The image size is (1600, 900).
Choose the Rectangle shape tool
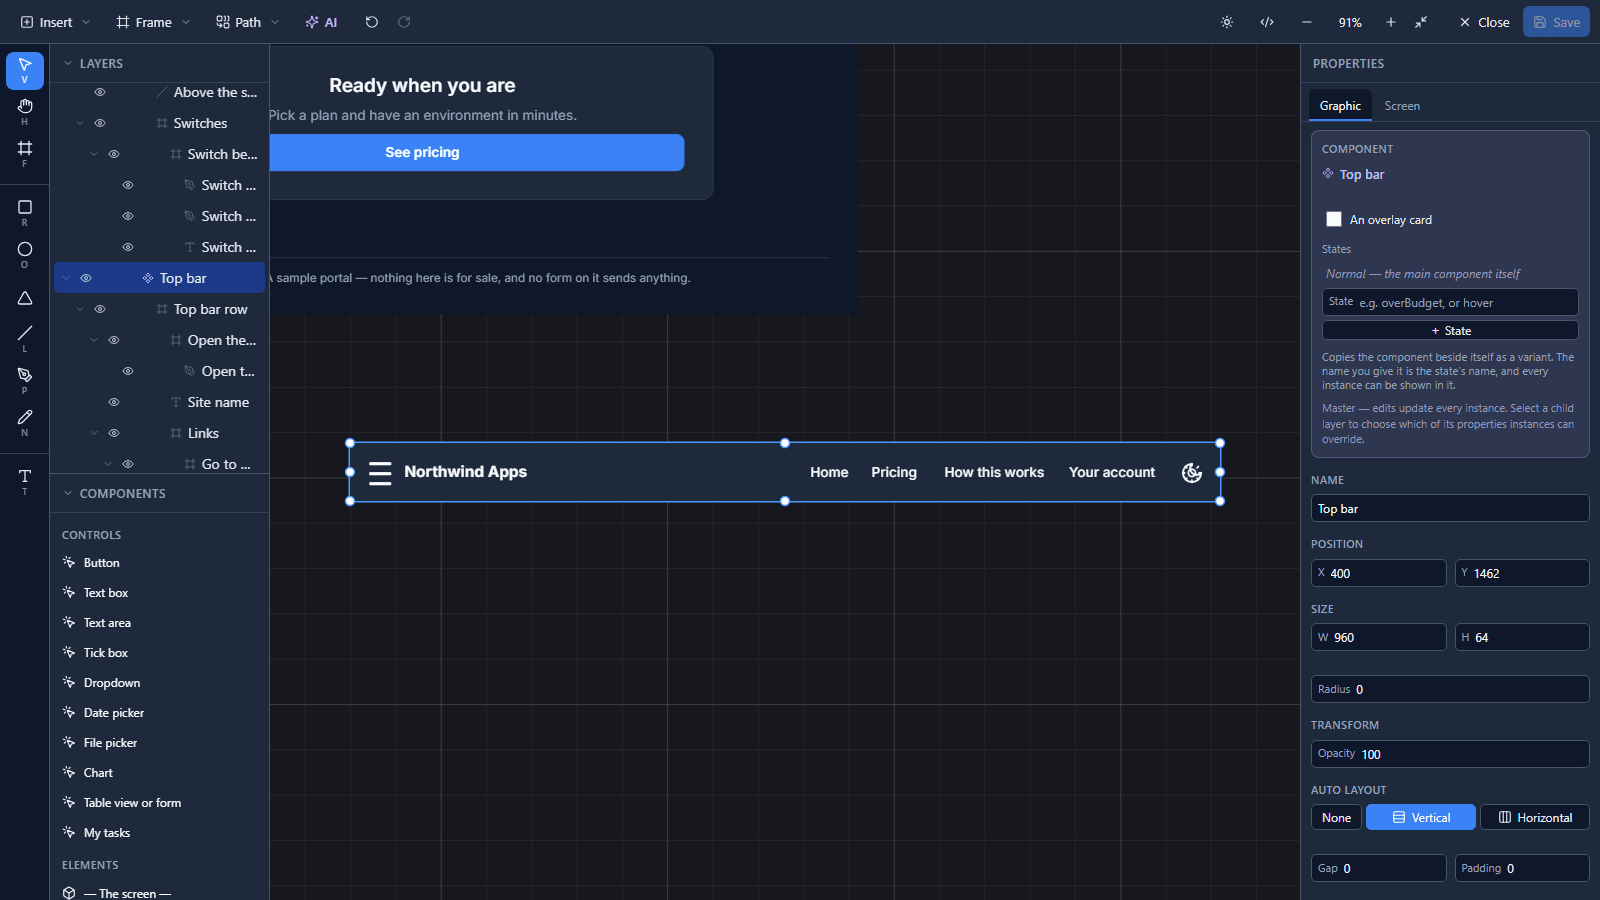(x=25, y=212)
